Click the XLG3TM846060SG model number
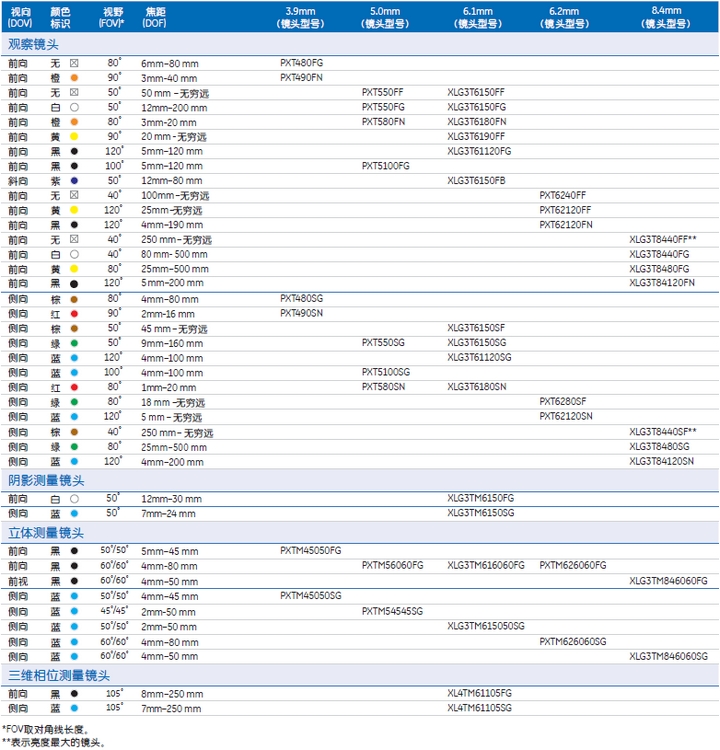The image size is (720, 750). (668, 656)
